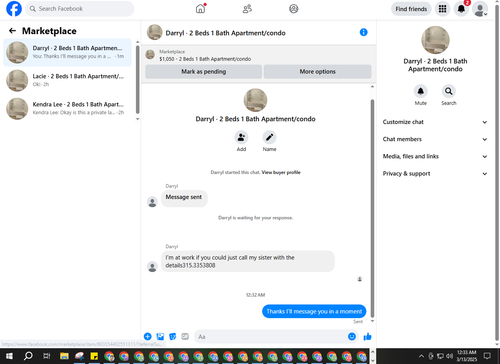Viewport: 500px width, 364px height.
Task: Click Mark as pending button
Action: point(203,72)
